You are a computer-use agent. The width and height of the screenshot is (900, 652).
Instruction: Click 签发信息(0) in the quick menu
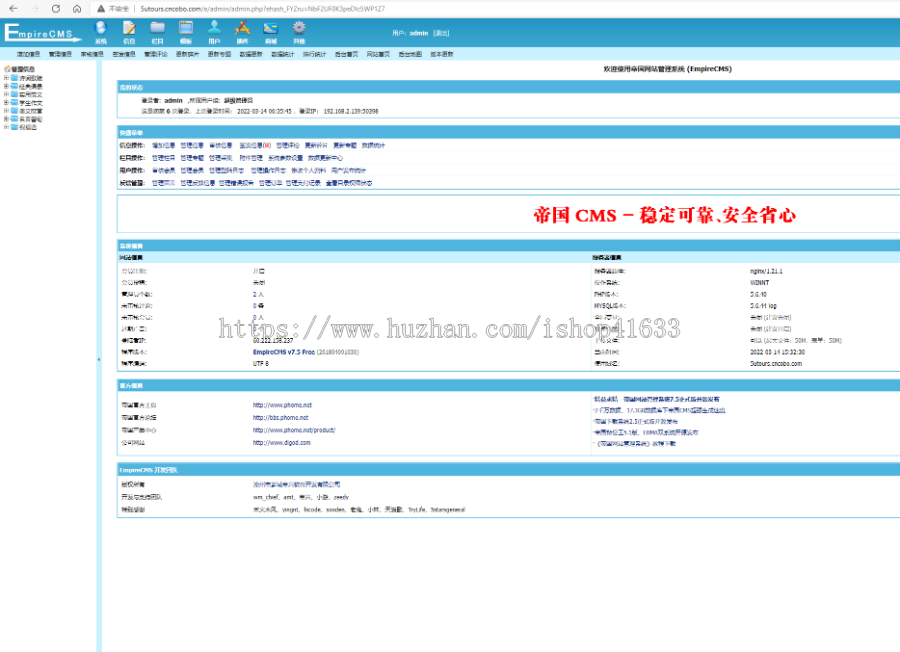(x=255, y=145)
